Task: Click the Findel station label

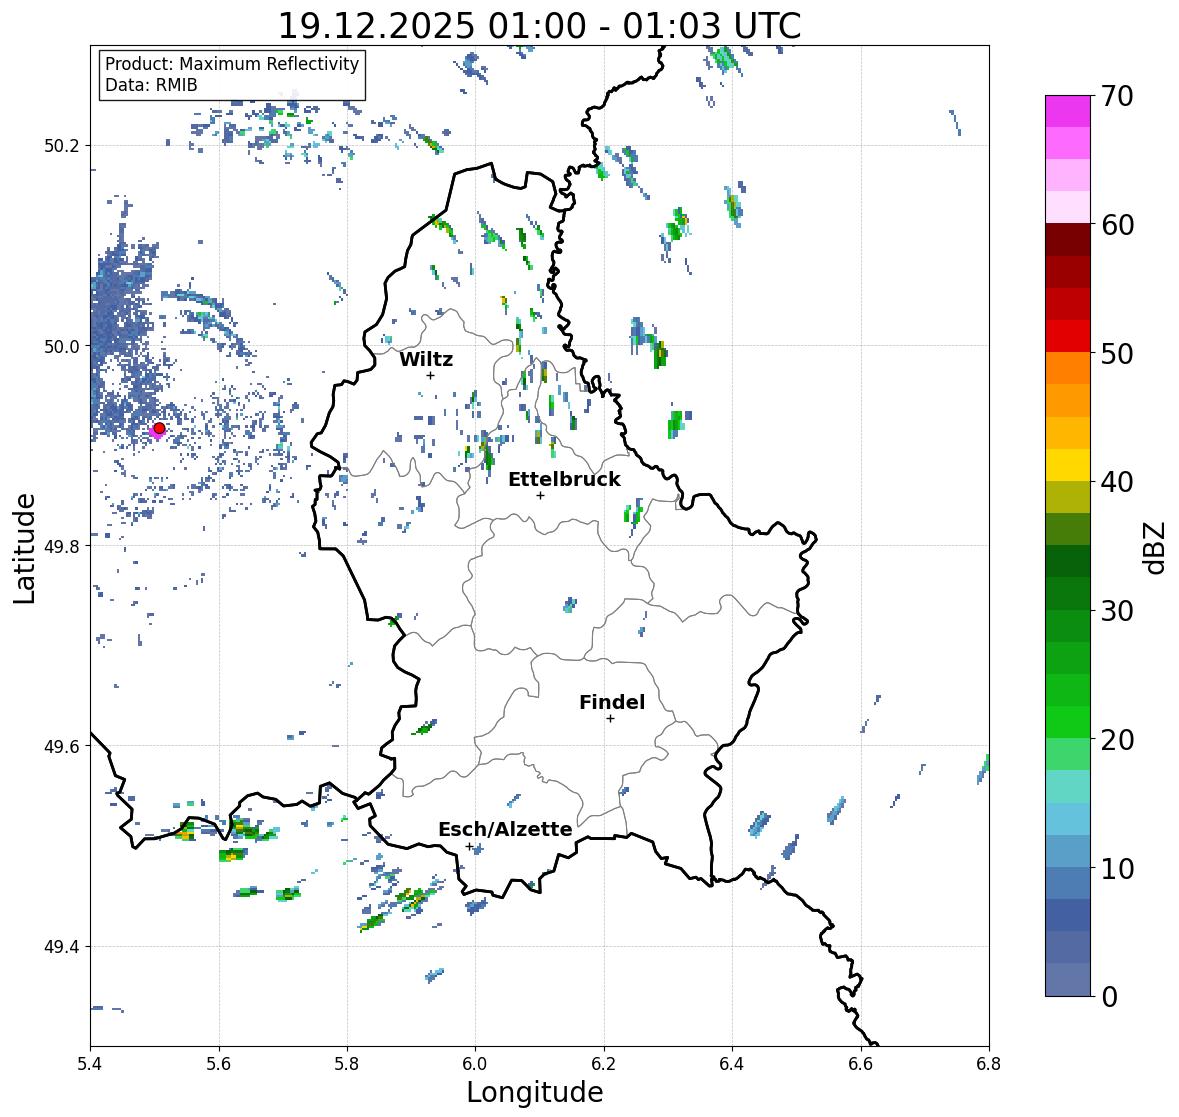Action: tap(612, 702)
